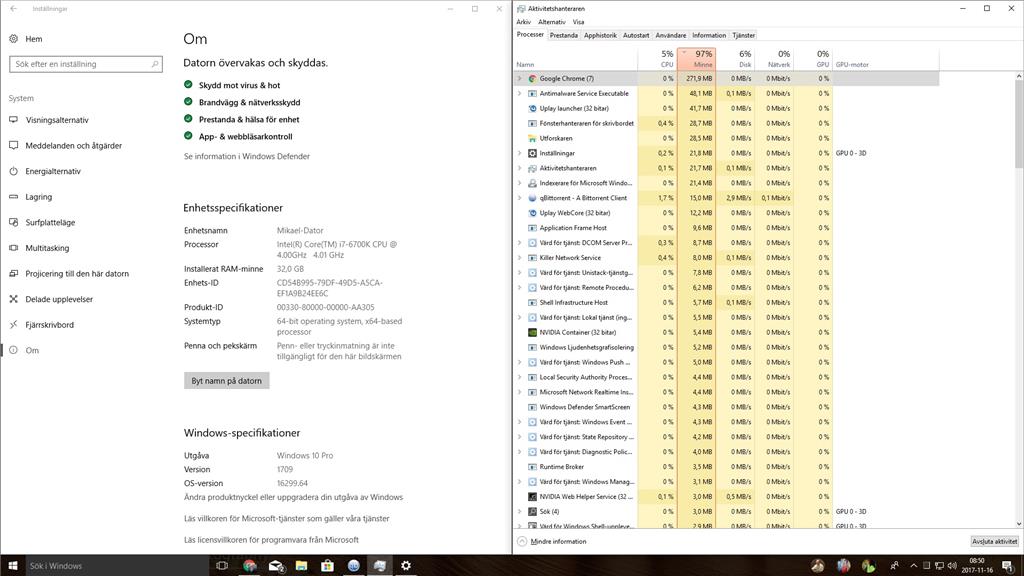Click the "Sök i Windows" taskbar search box

click(x=116, y=566)
